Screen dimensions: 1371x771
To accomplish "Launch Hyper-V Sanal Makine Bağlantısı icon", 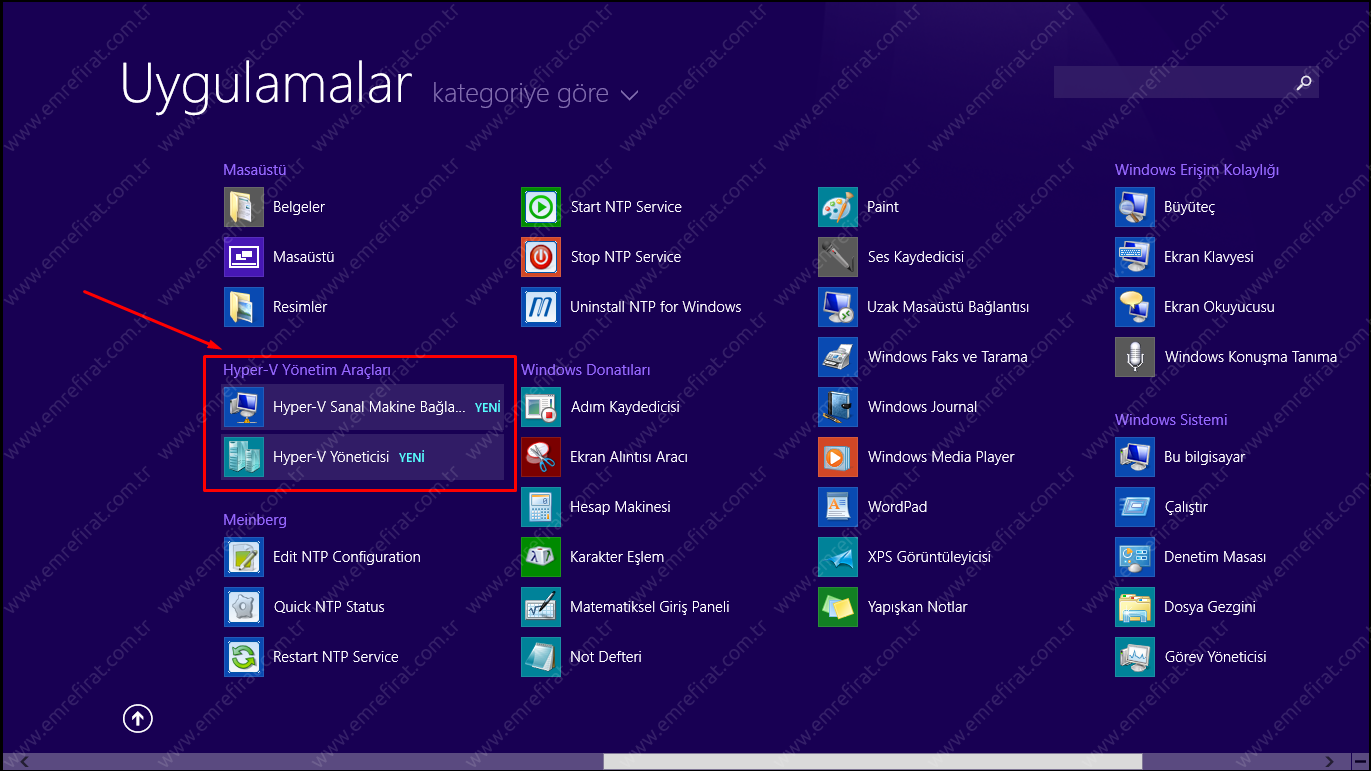I will (x=244, y=407).
